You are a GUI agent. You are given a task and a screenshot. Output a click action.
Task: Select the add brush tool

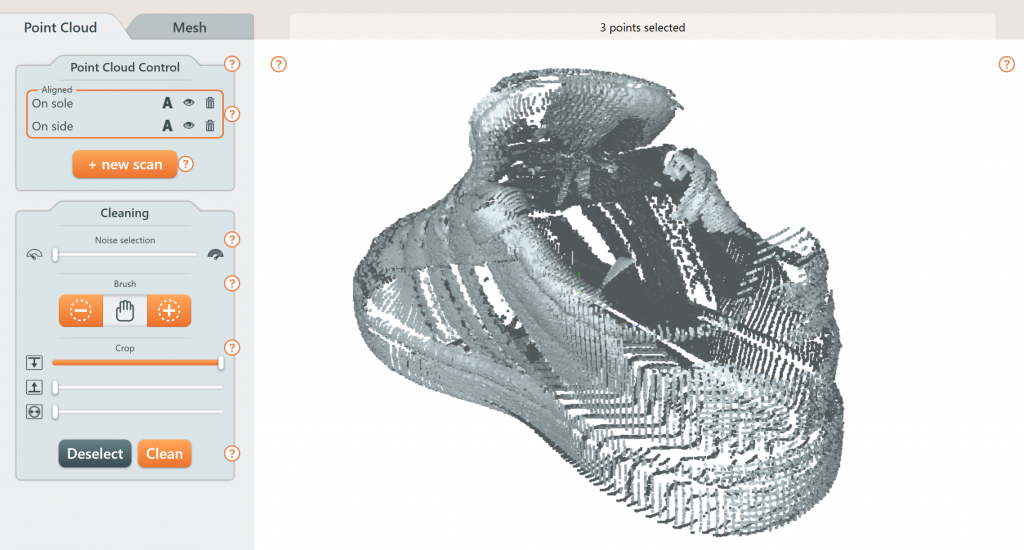point(169,311)
